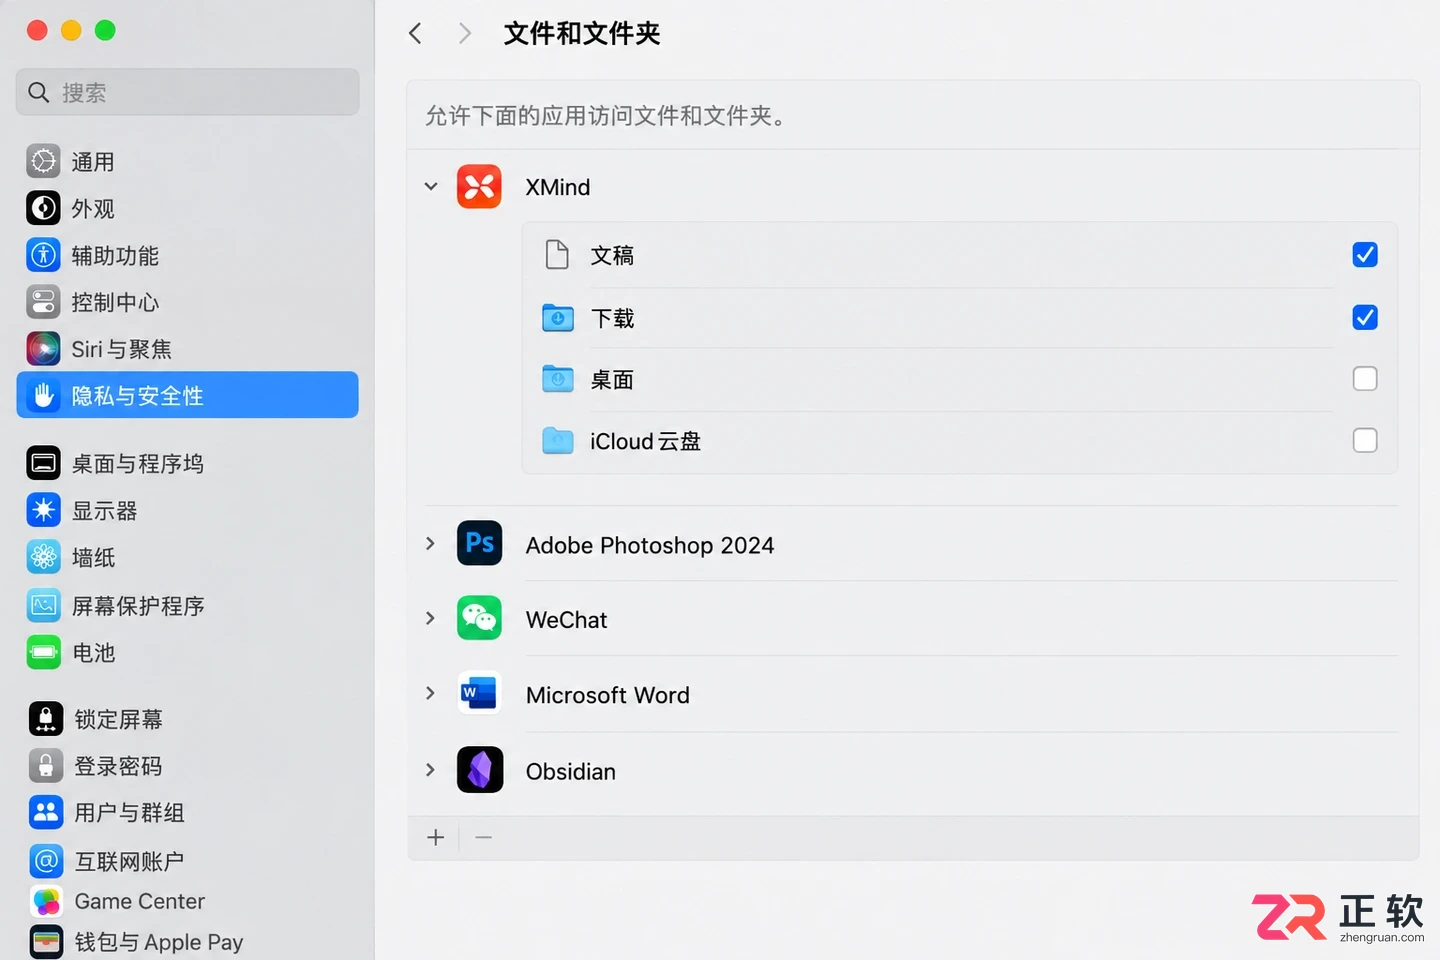The height and width of the screenshot is (960, 1440).
Task: Click the Microsoft Word app icon
Action: tap(480, 694)
